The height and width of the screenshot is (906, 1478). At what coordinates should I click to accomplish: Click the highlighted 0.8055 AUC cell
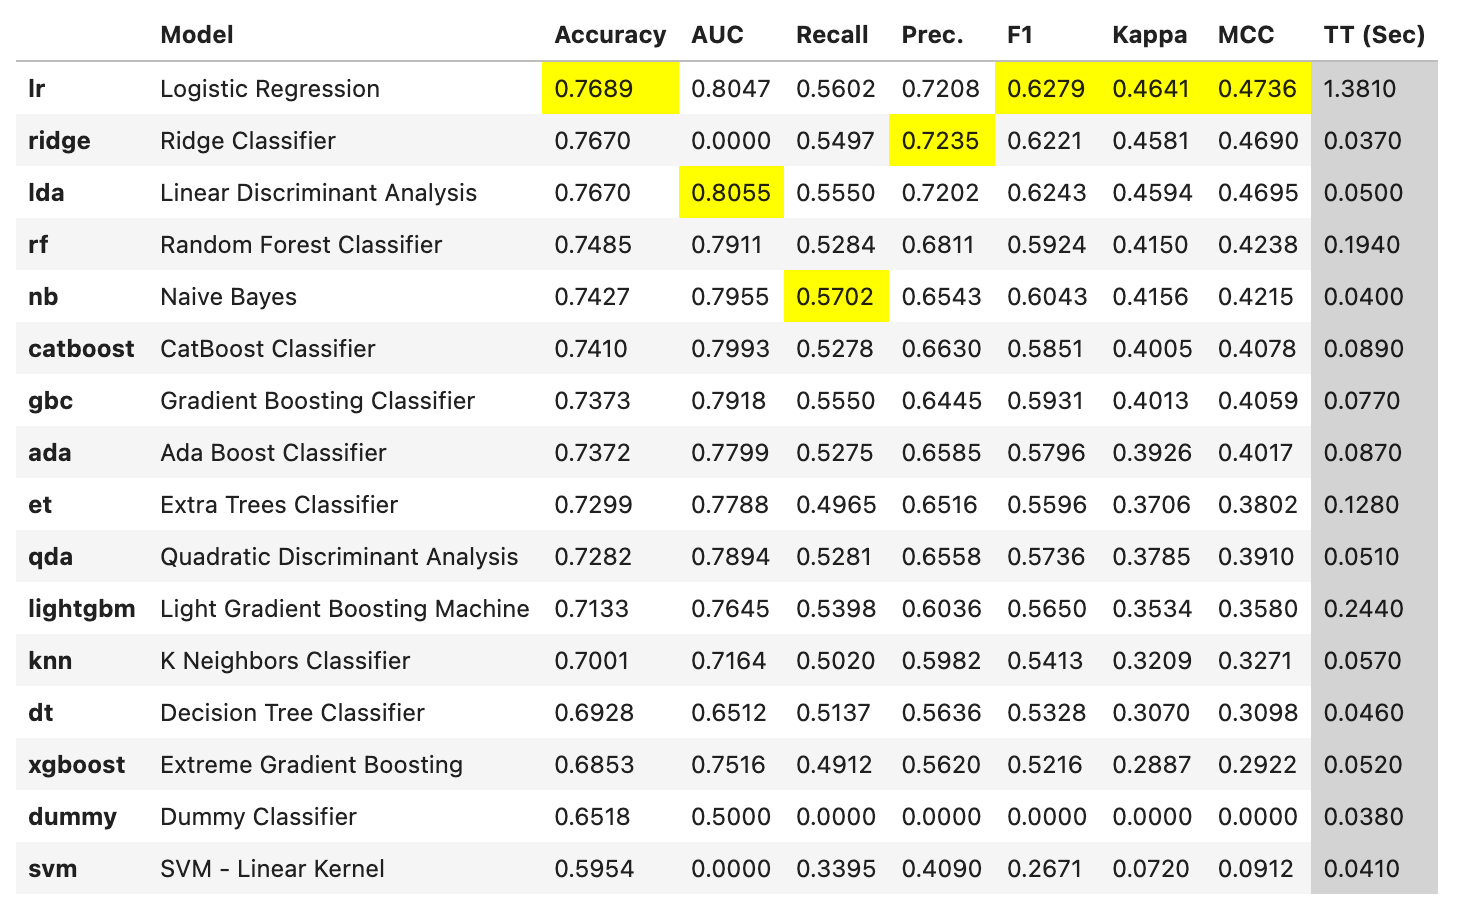731,193
